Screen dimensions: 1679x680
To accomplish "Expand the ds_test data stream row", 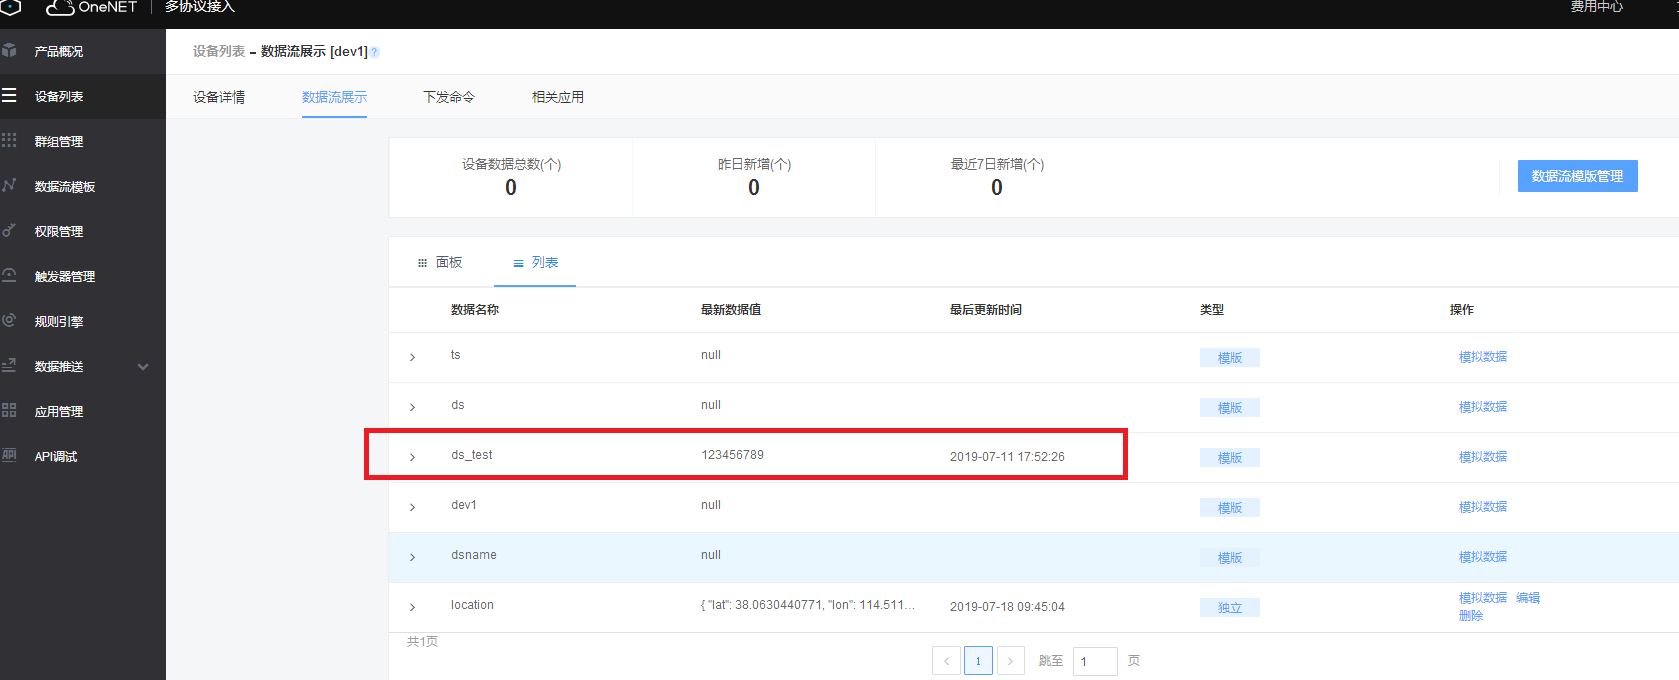I will [412, 457].
